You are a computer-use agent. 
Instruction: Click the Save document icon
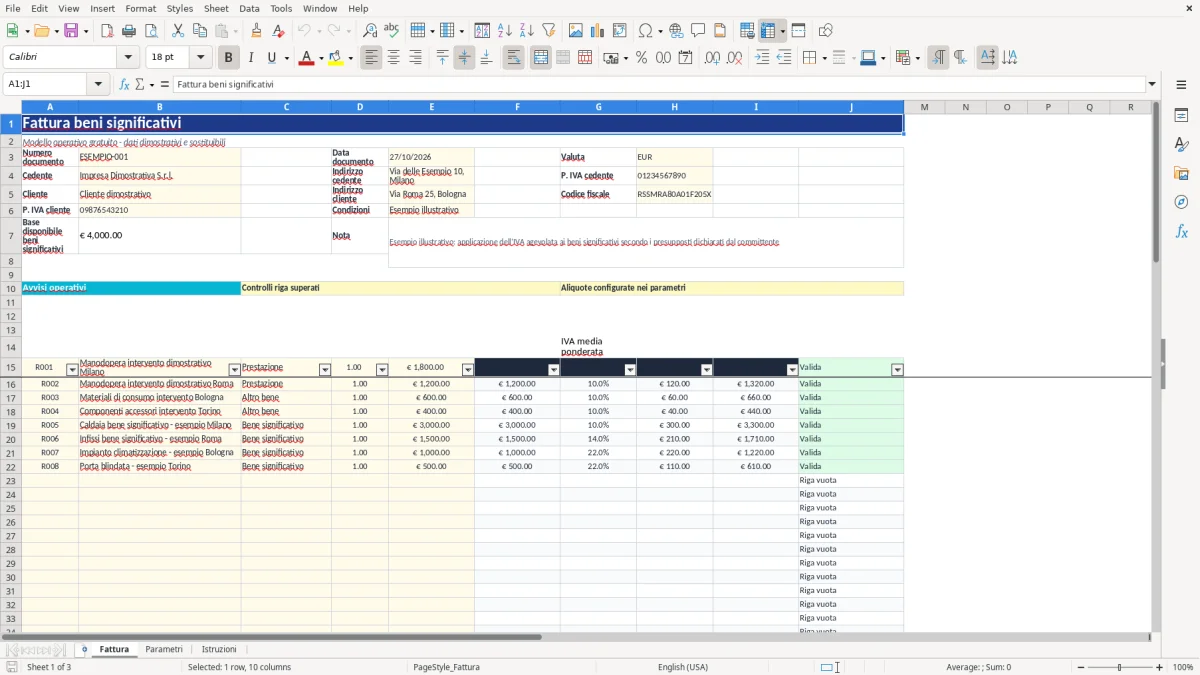point(71,31)
